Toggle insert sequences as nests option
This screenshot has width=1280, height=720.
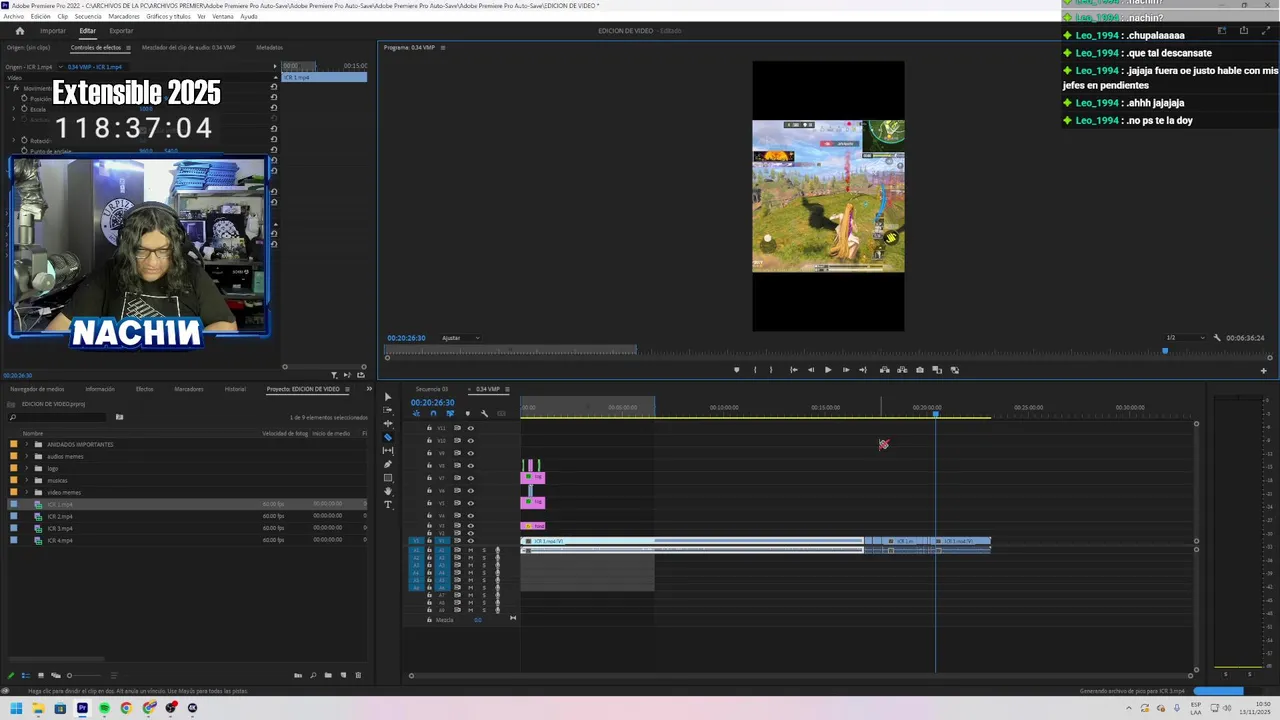click(416, 413)
